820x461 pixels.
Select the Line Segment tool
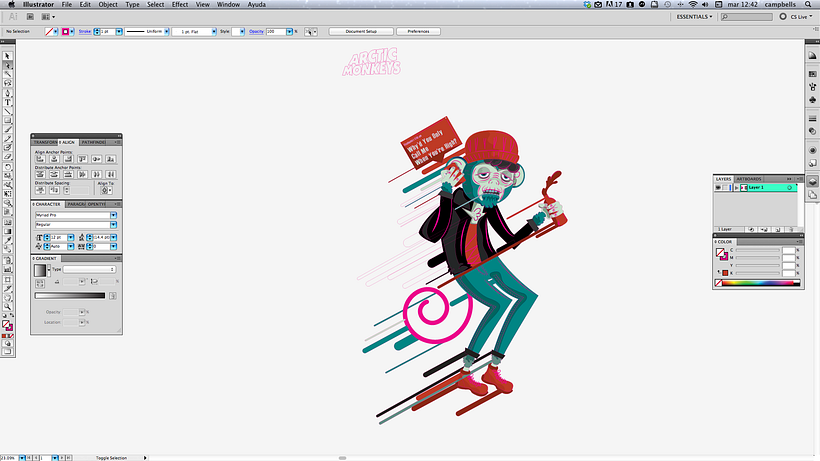[x=7, y=111]
